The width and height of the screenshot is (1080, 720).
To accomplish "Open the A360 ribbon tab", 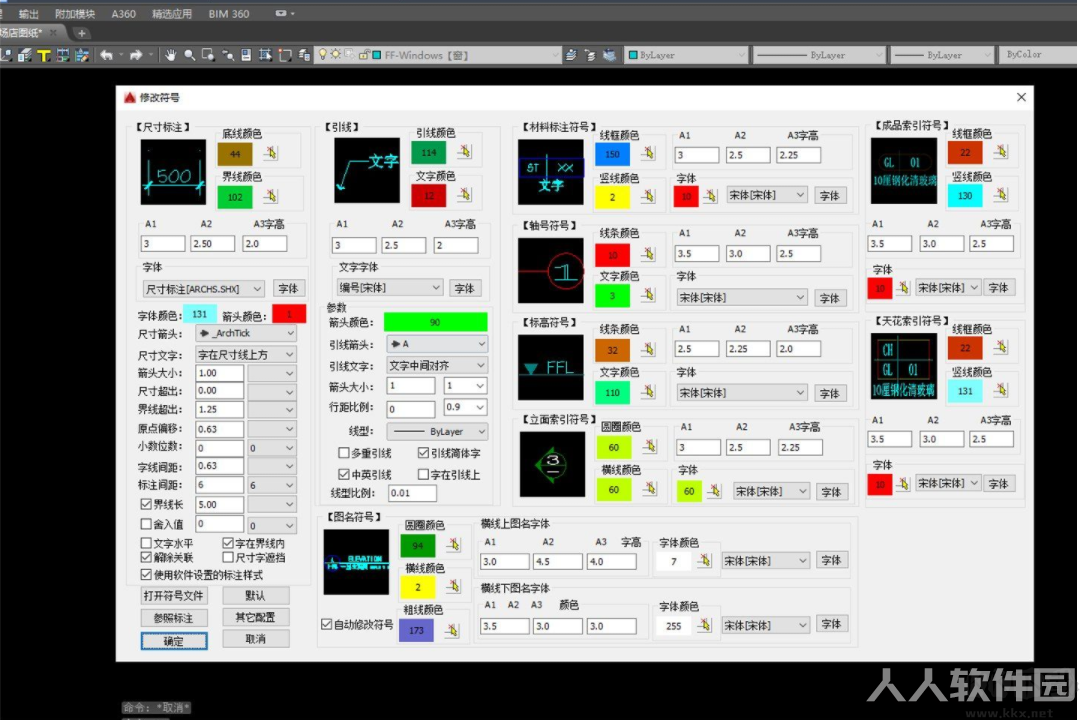I will click(123, 14).
